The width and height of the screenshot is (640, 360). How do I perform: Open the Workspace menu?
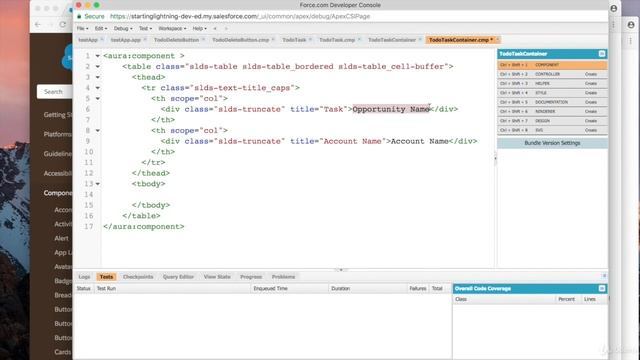pyautogui.click(x=172, y=29)
